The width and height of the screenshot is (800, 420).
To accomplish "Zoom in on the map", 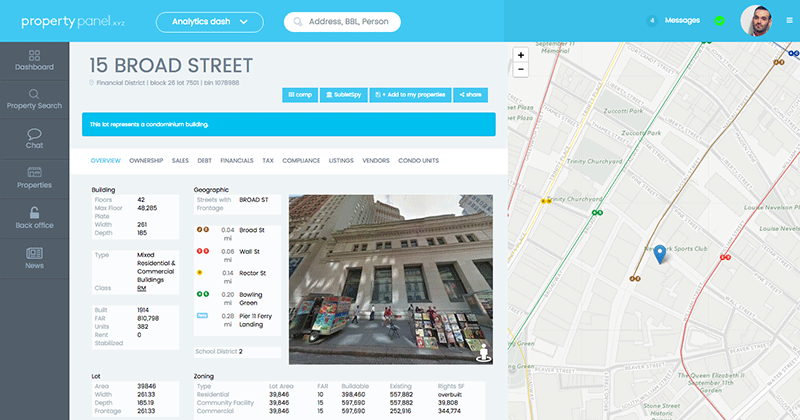I will click(520, 55).
